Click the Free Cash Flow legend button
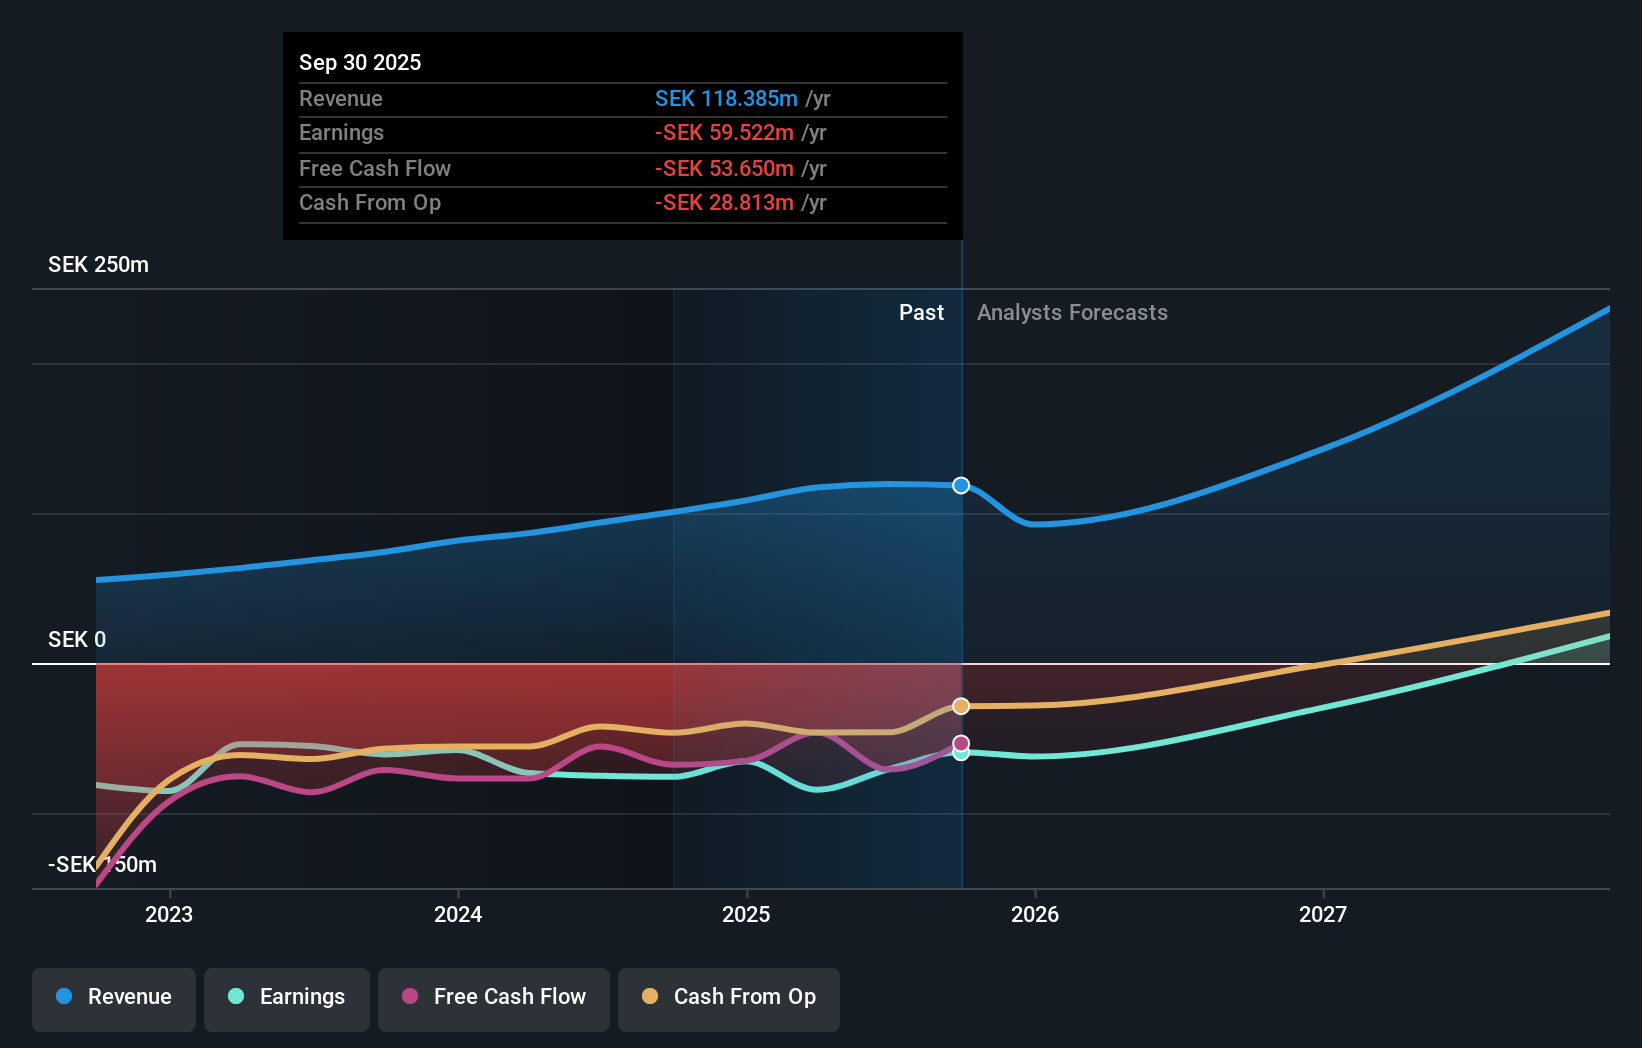Screen dimensions: 1642x1048 point(493,997)
